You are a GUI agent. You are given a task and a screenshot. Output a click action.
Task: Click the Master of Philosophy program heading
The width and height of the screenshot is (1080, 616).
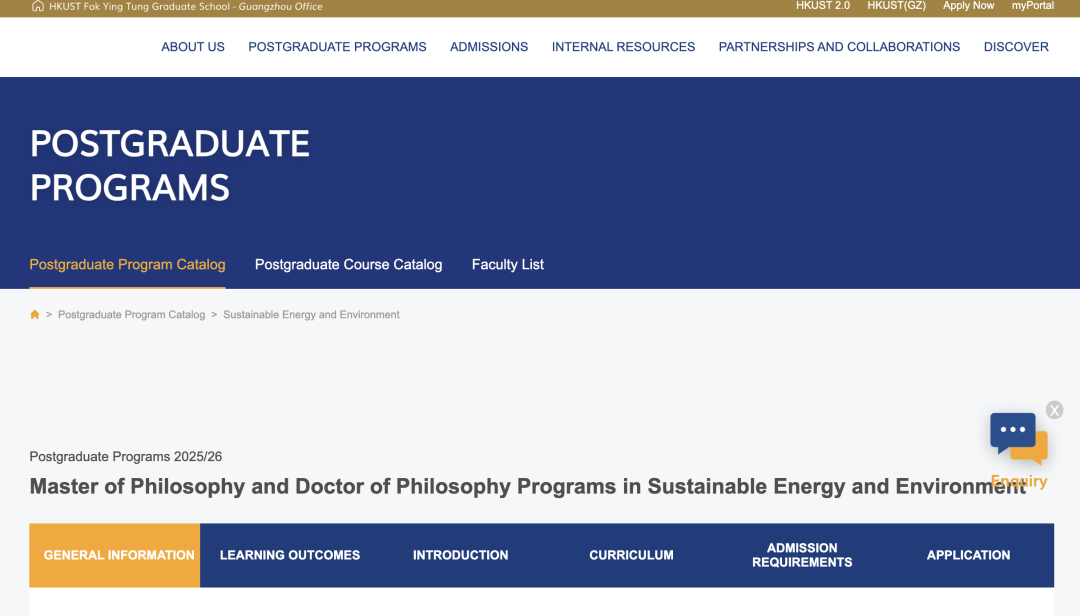[528, 486]
